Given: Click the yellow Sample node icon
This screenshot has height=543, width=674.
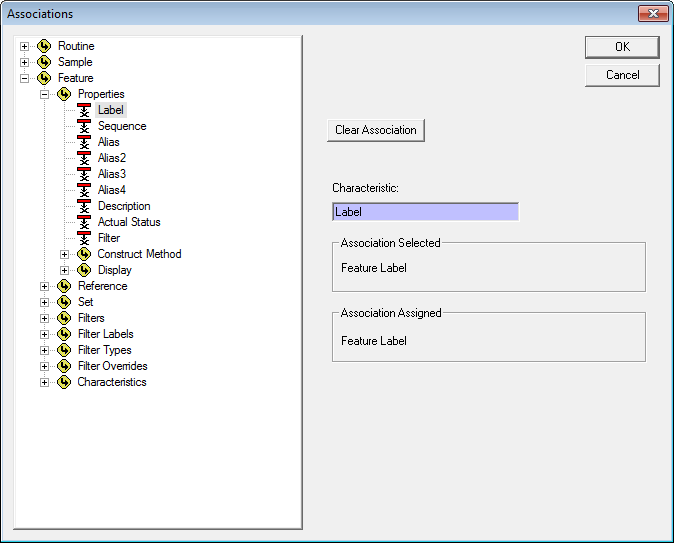Looking at the screenshot, I should [x=44, y=62].
